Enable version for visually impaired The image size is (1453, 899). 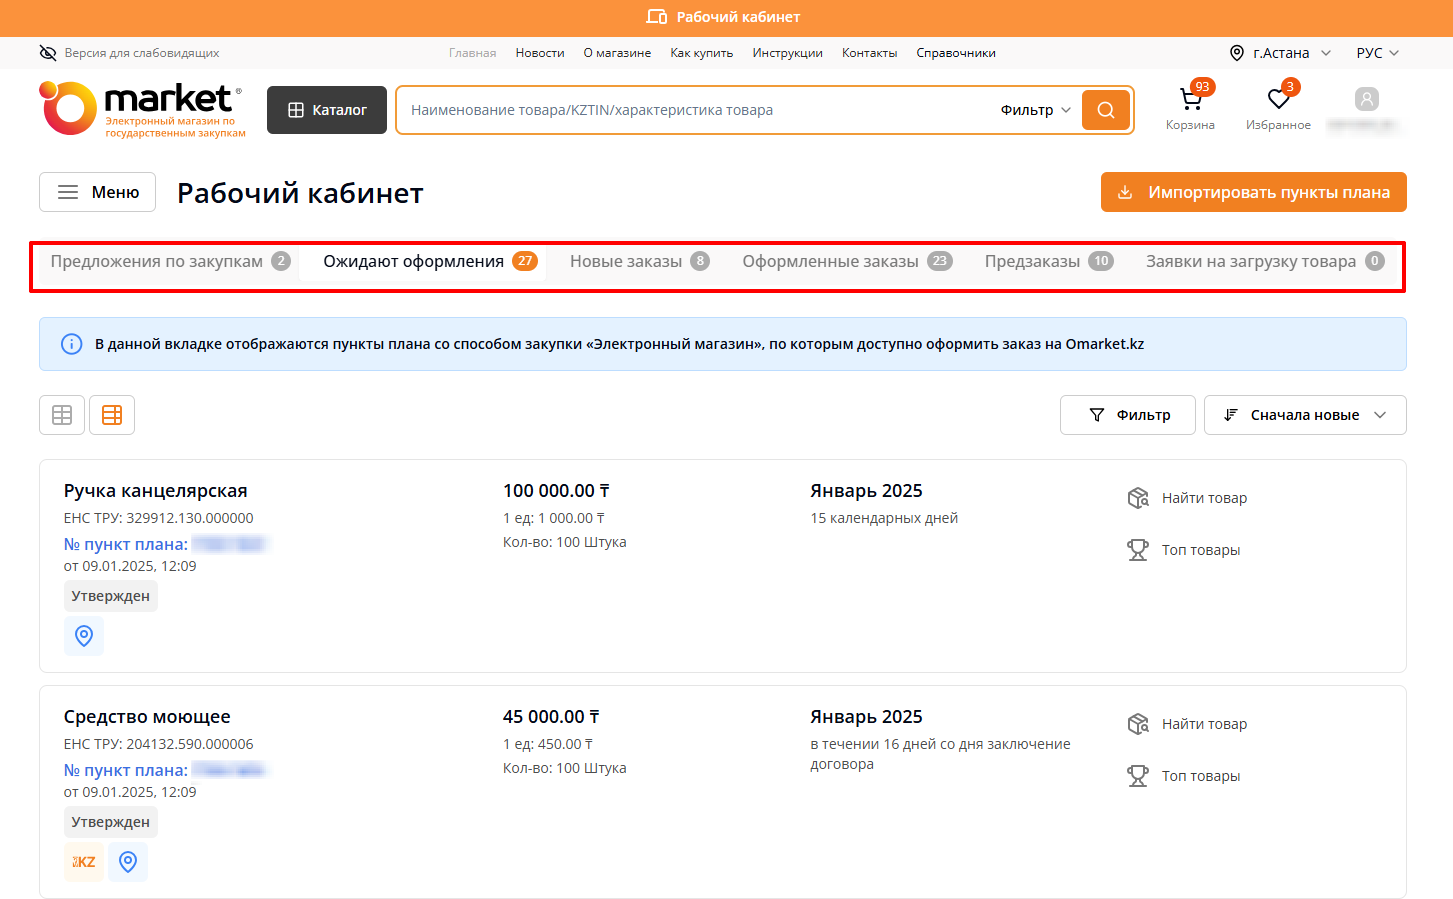tap(129, 53)
